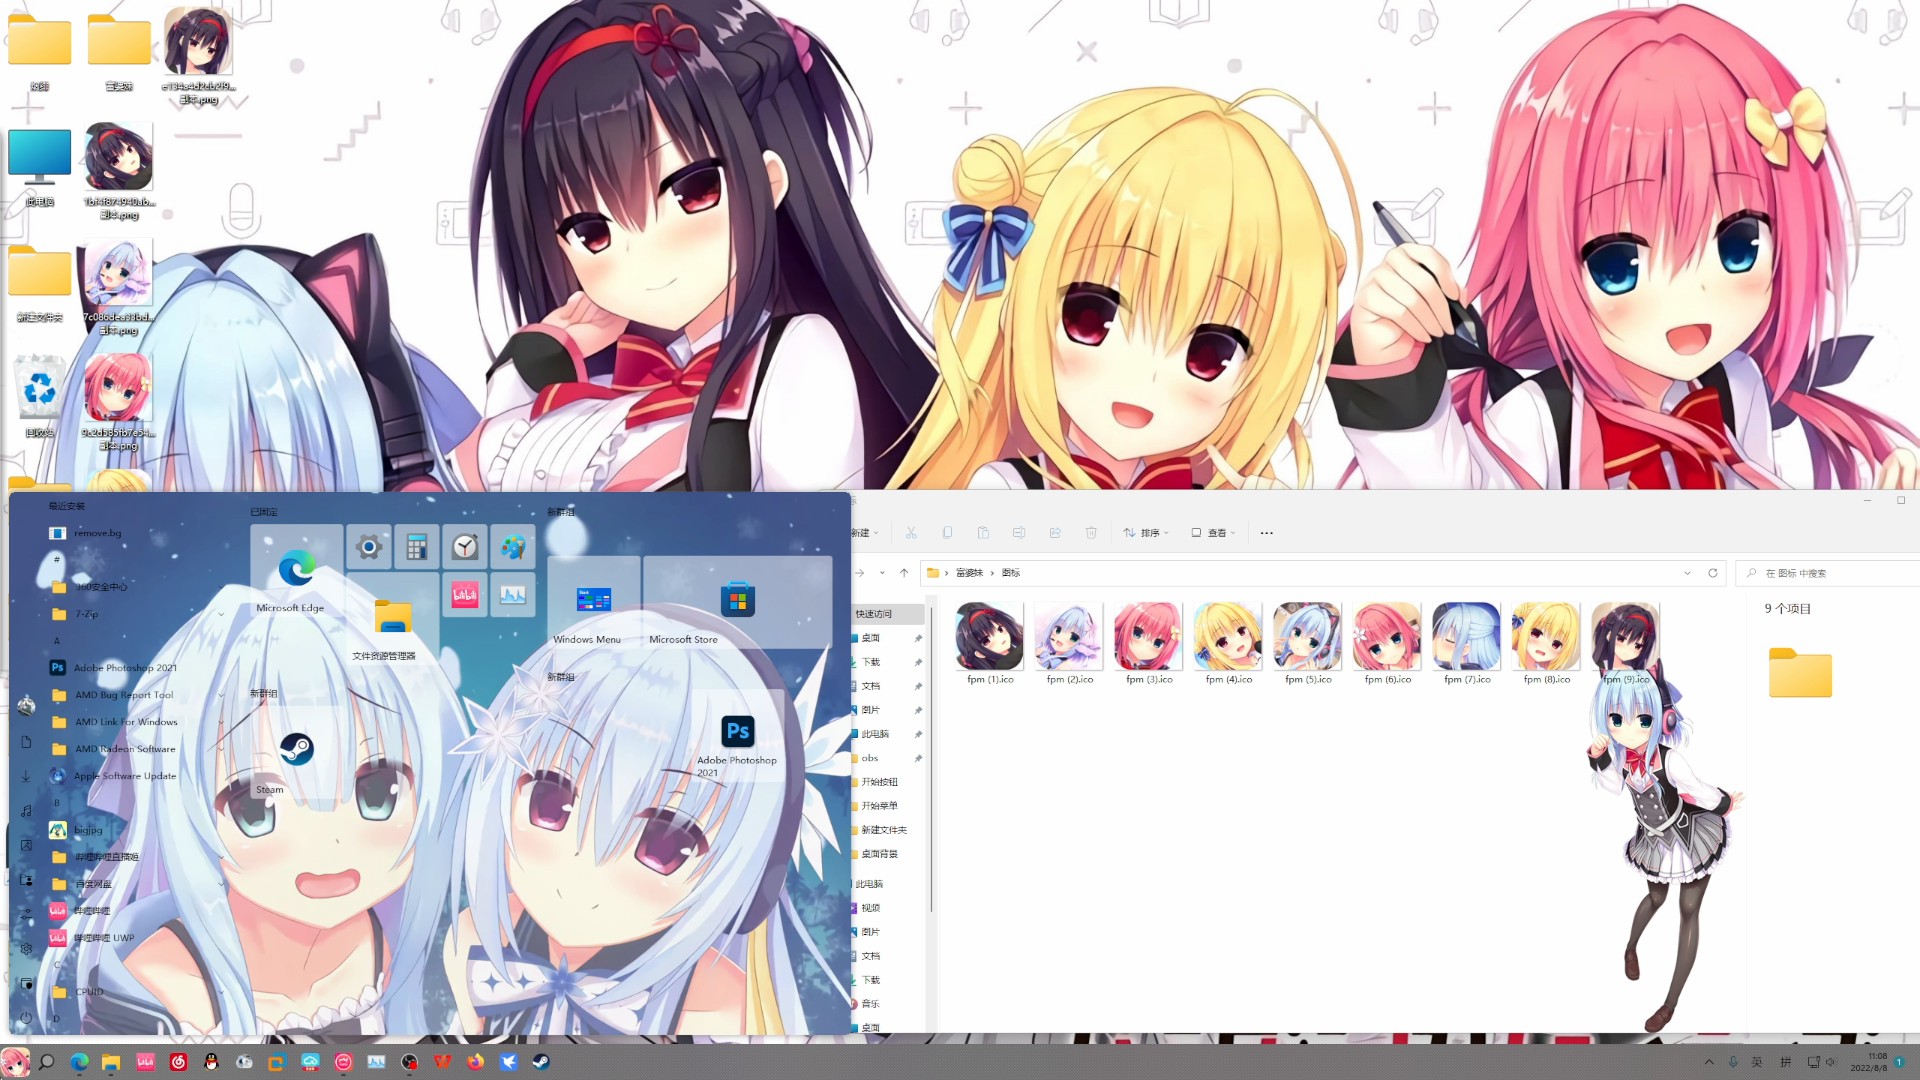
Task: Select fpm (4).ico thumbnail
Action: pos(1228,637)
